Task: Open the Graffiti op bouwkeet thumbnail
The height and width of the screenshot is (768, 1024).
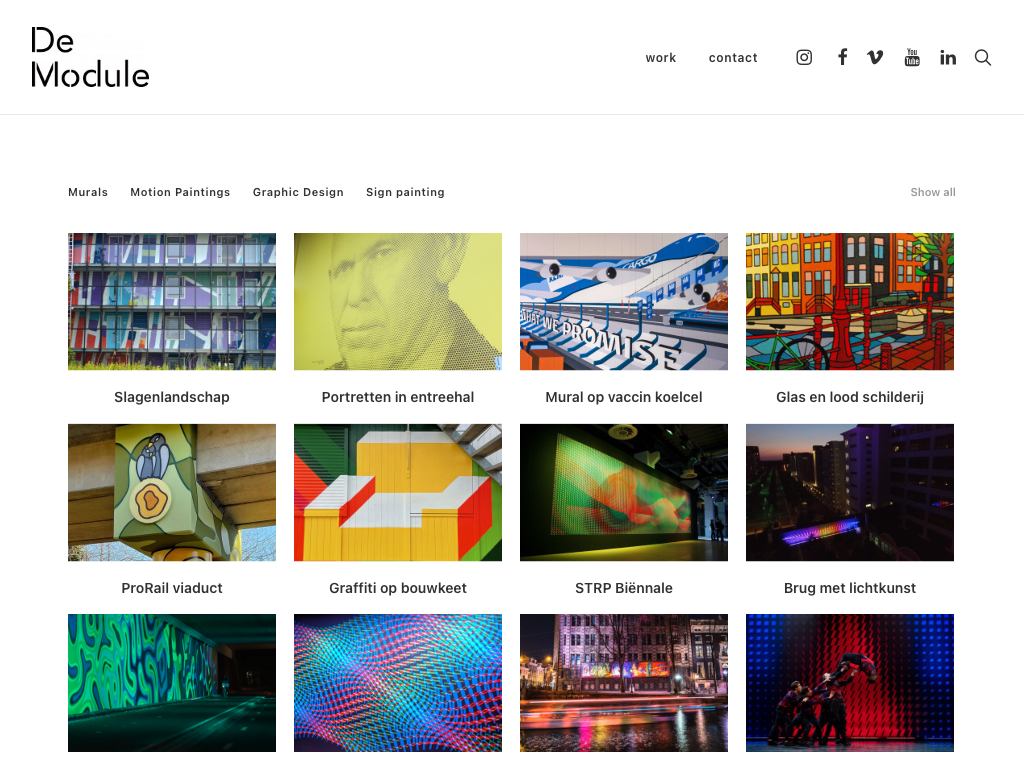Action: point(398,492)
